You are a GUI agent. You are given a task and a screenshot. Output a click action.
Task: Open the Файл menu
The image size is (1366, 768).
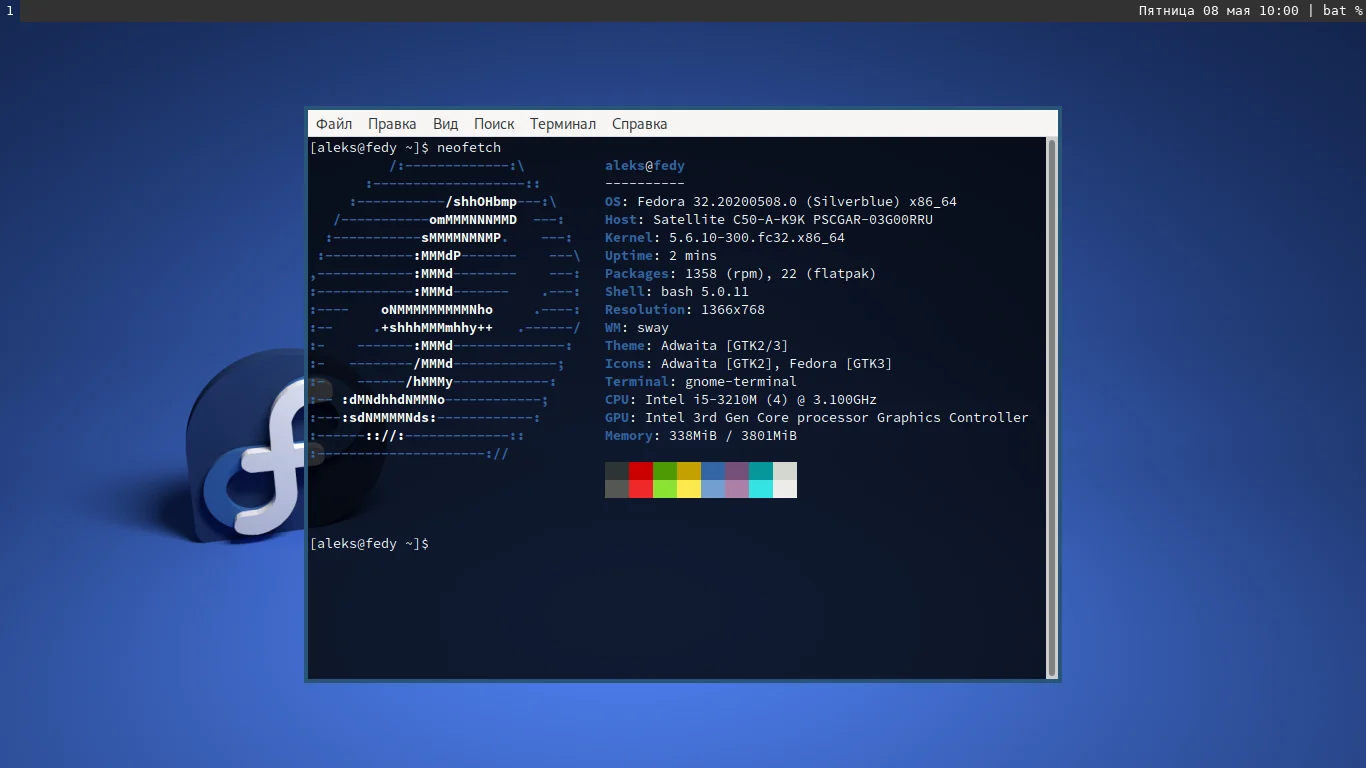(334, 124)
